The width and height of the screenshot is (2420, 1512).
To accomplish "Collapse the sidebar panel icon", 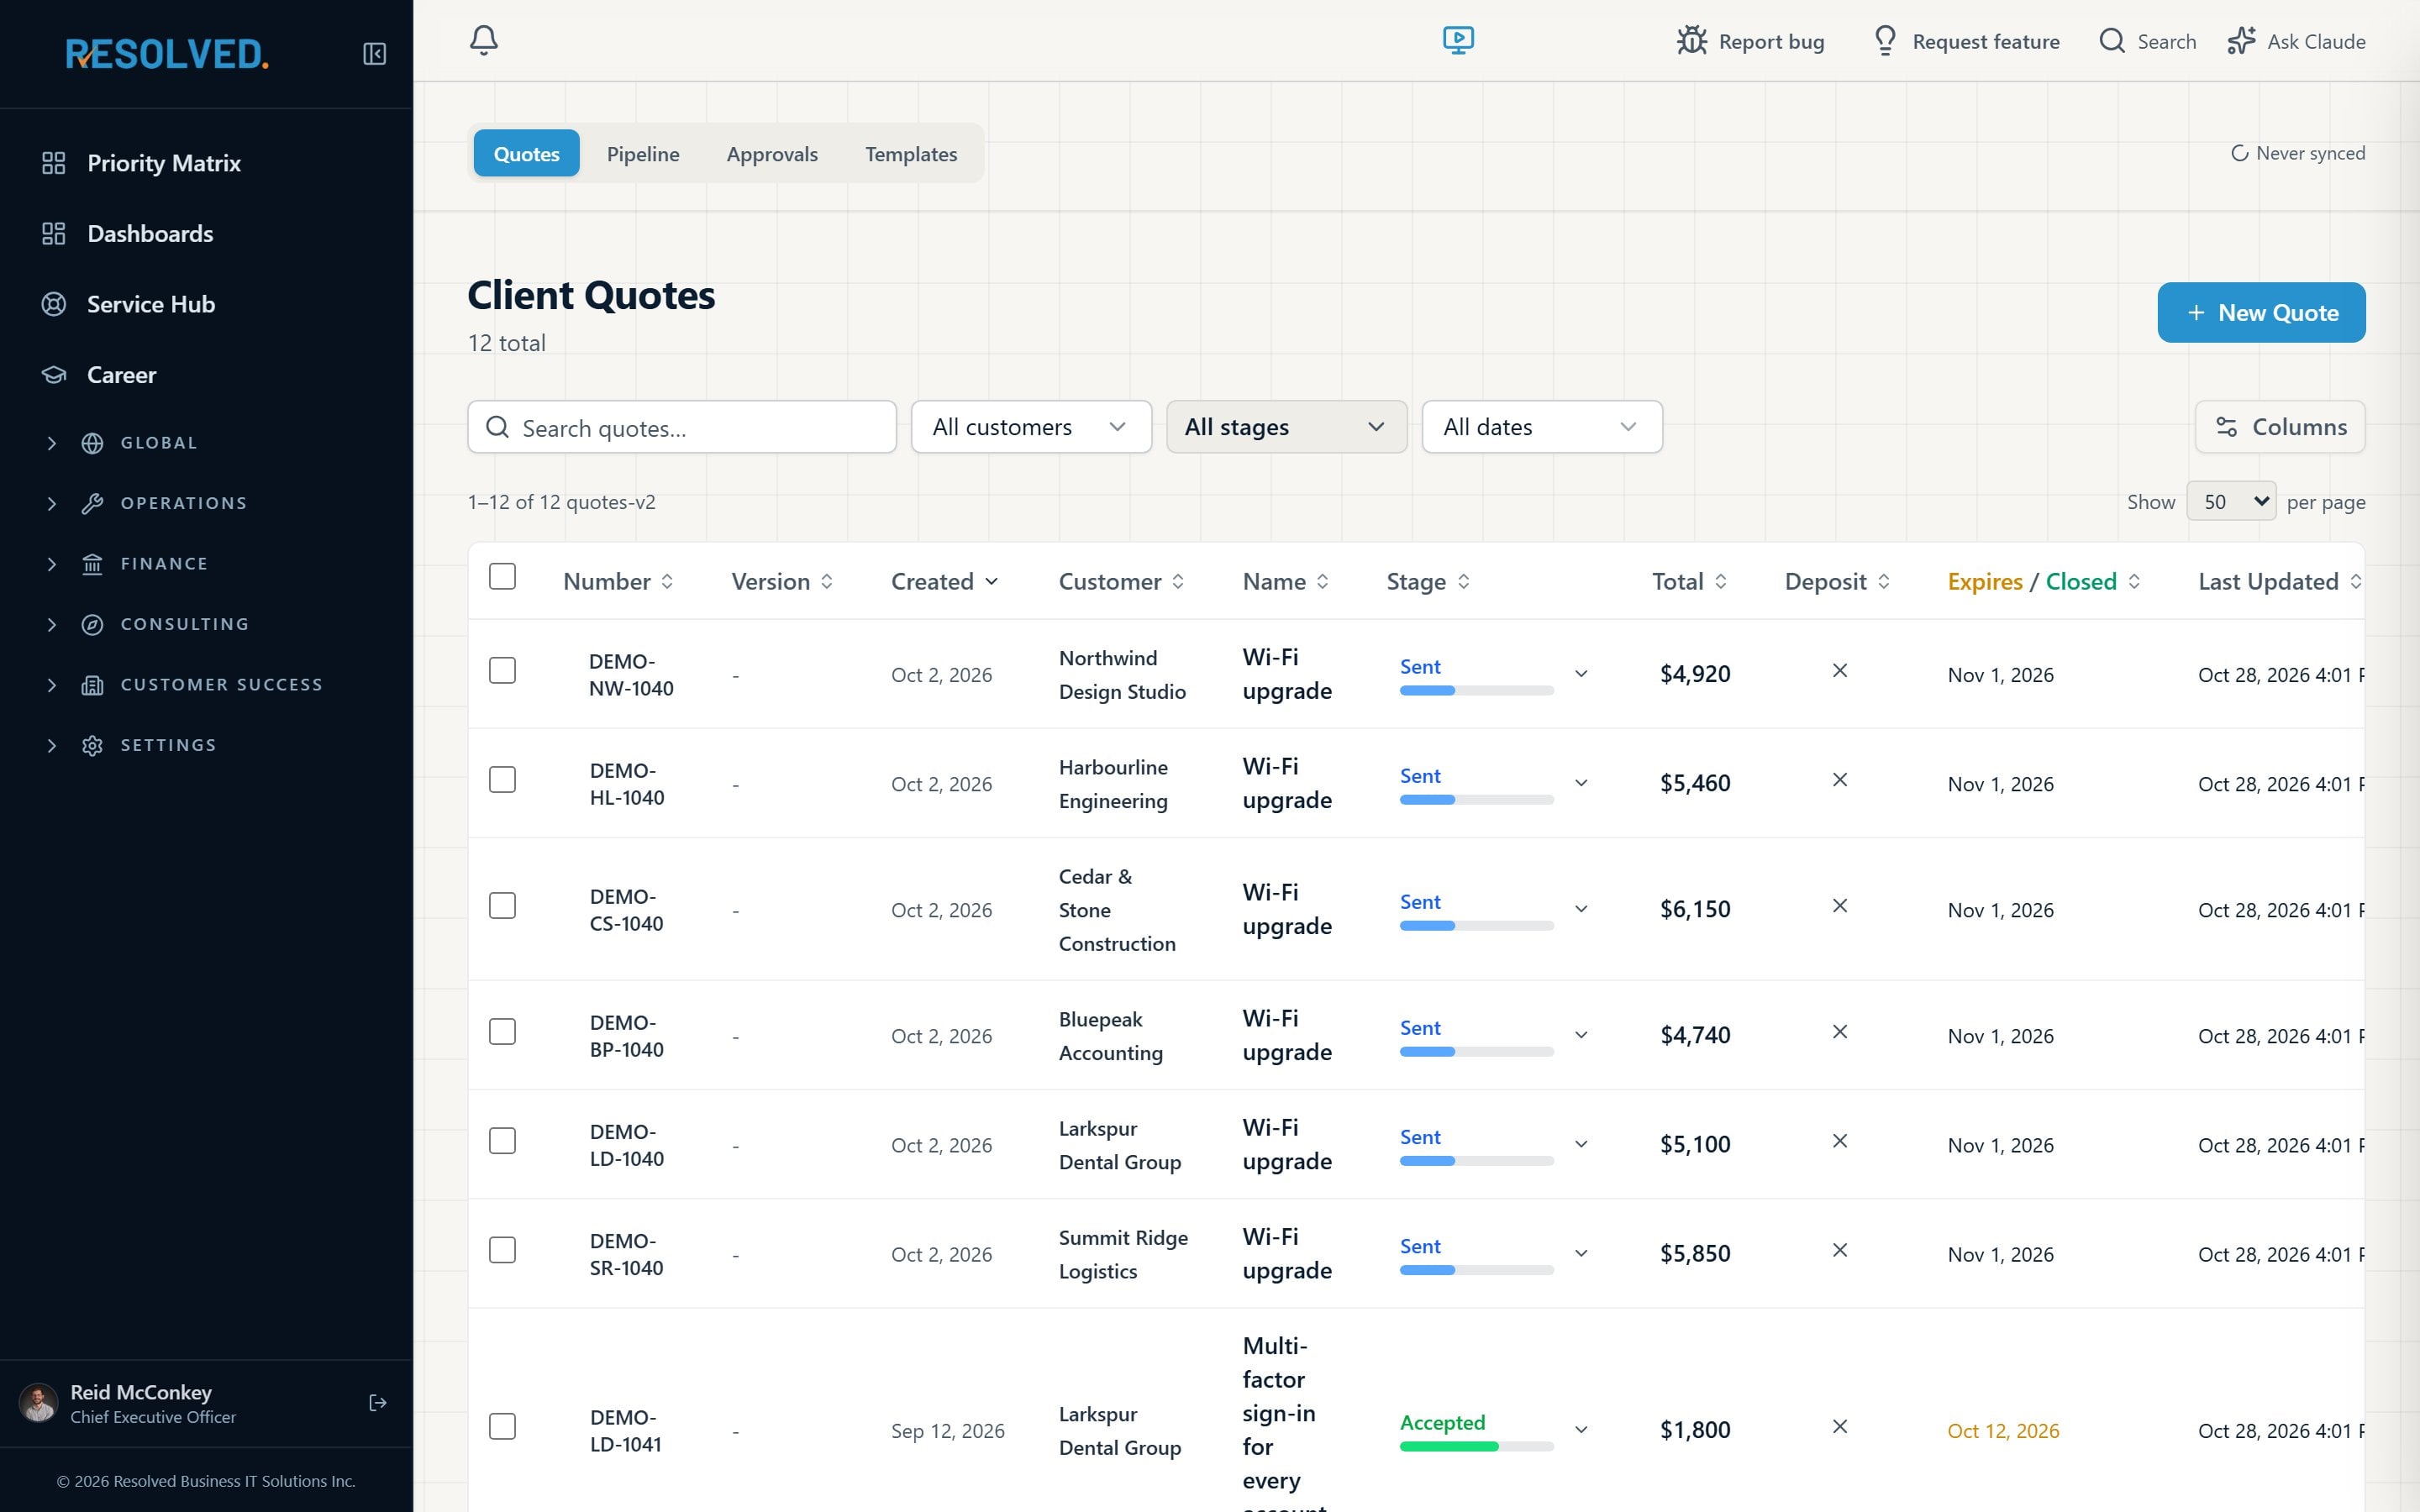I will click(x=374, y=54).
